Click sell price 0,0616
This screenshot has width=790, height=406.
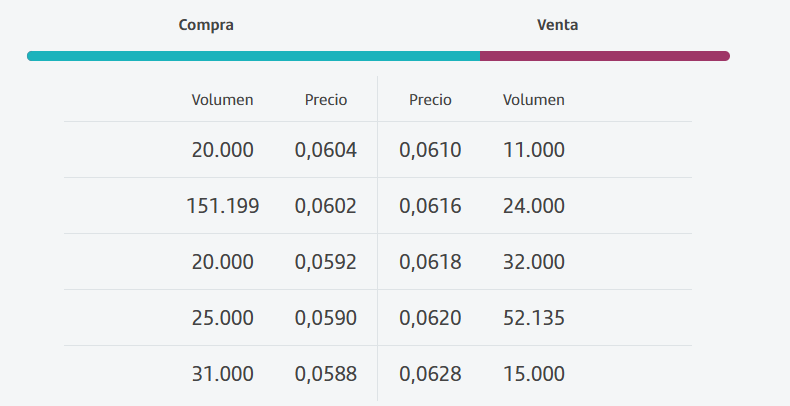pyautogui.click(x=430, y=206)
